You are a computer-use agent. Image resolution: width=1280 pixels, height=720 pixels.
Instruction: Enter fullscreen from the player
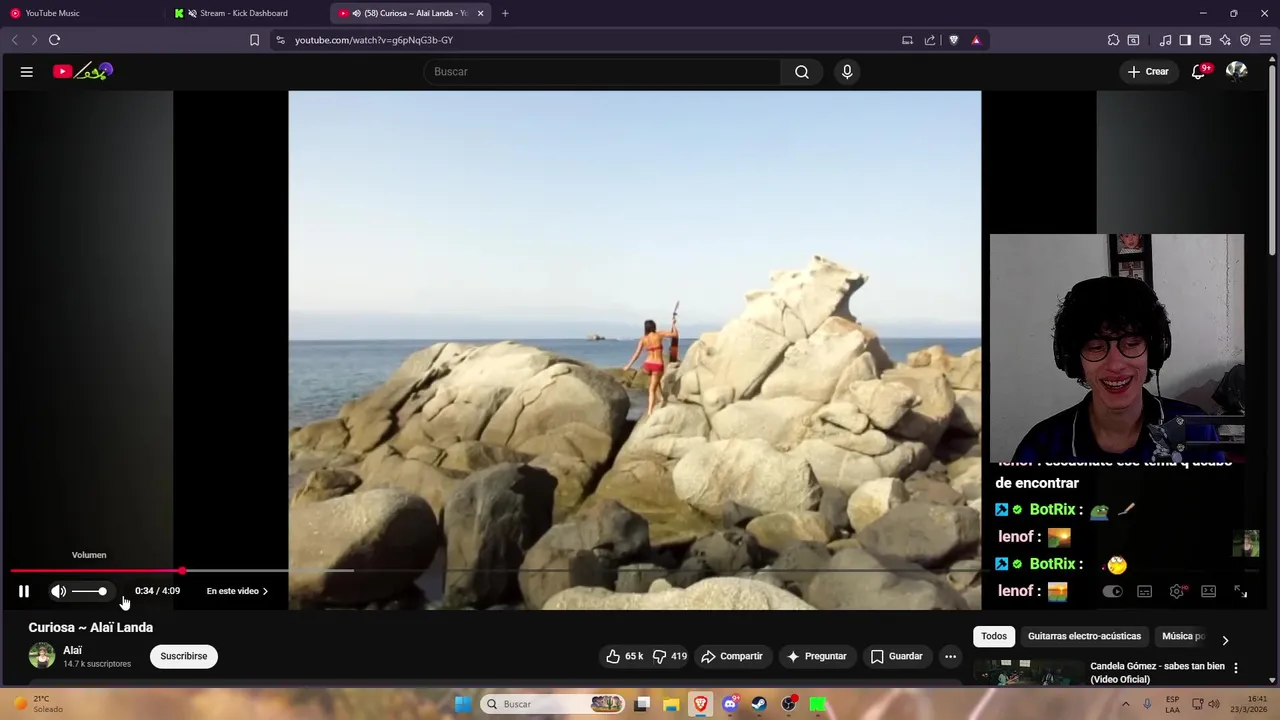[x=1240, y=591]
